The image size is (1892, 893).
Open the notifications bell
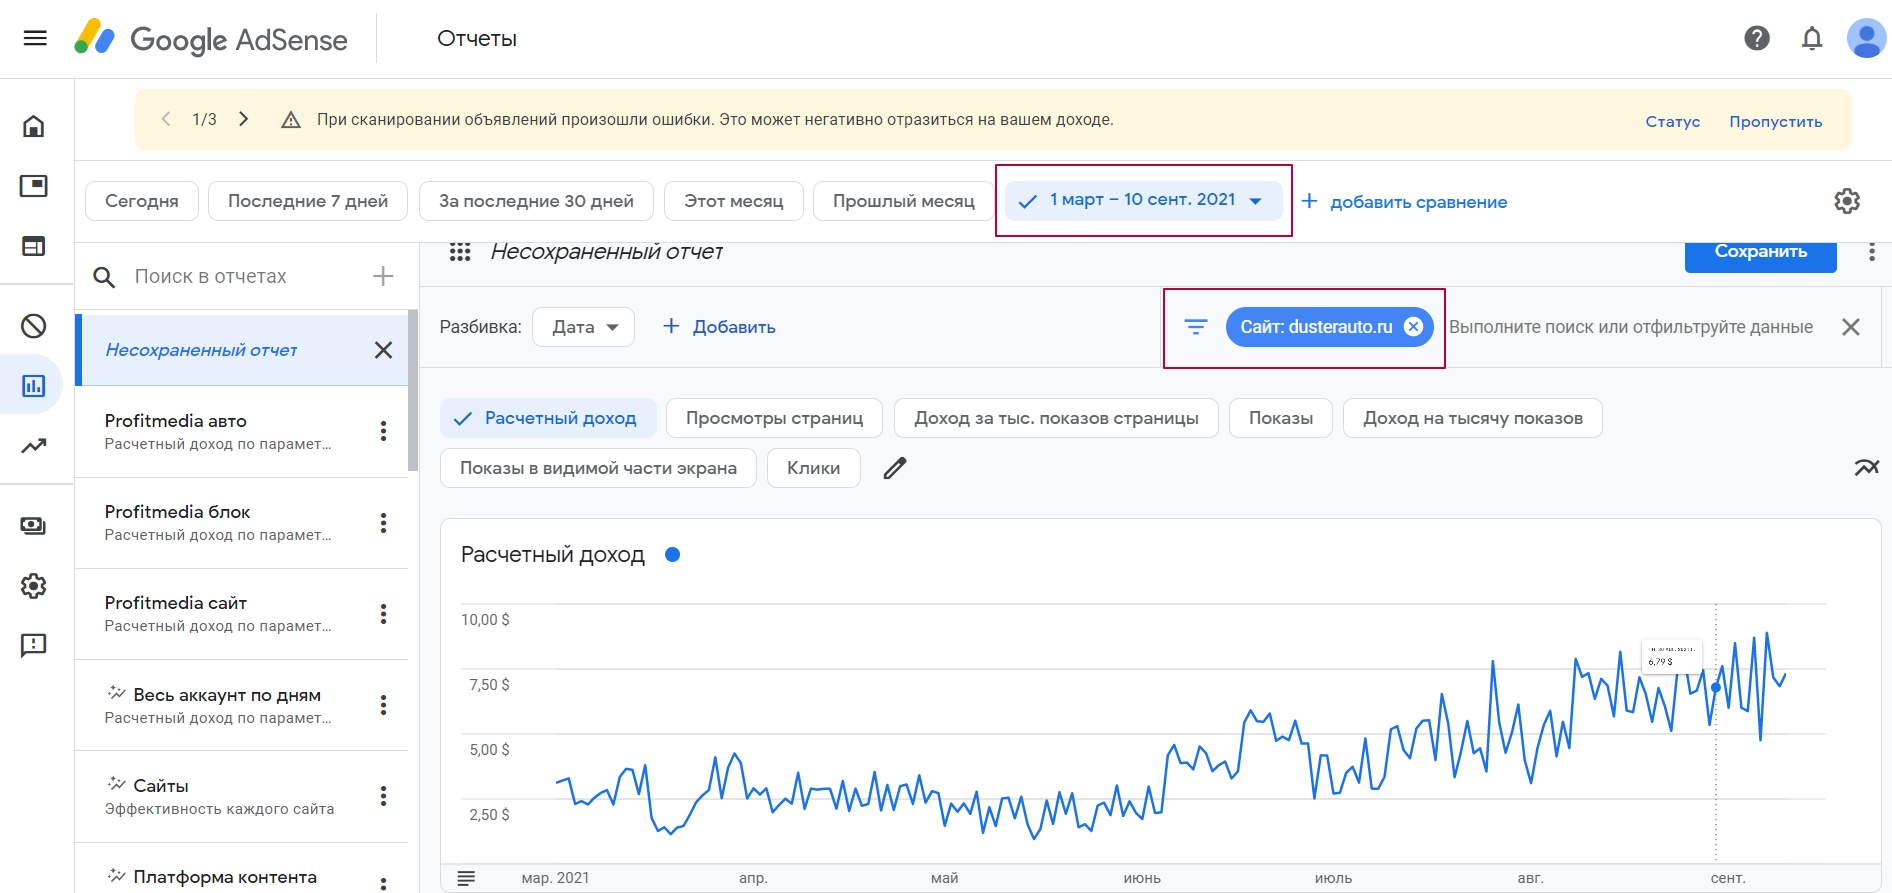(x=1811, y=38)
